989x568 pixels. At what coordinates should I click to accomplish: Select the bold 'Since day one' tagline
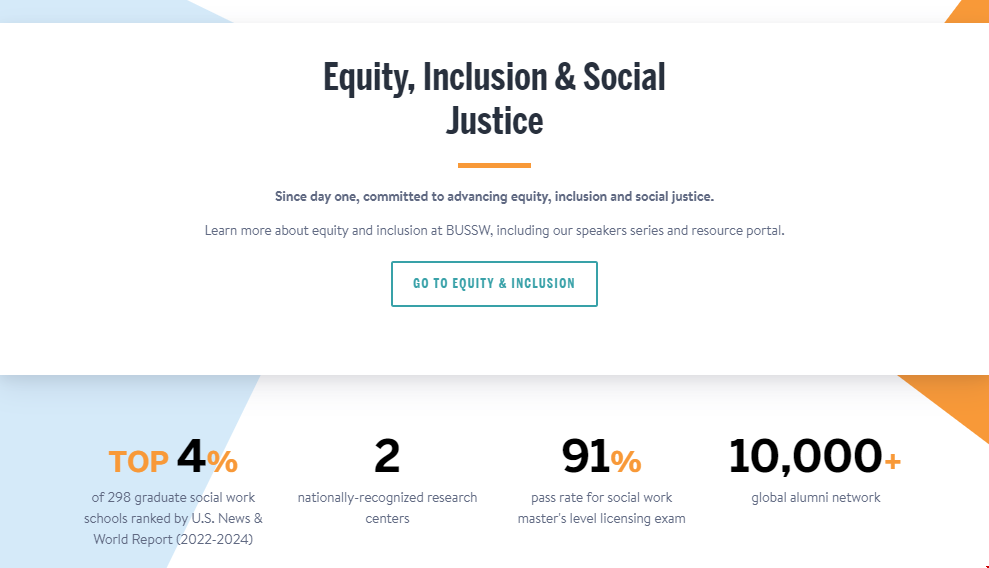494,197
